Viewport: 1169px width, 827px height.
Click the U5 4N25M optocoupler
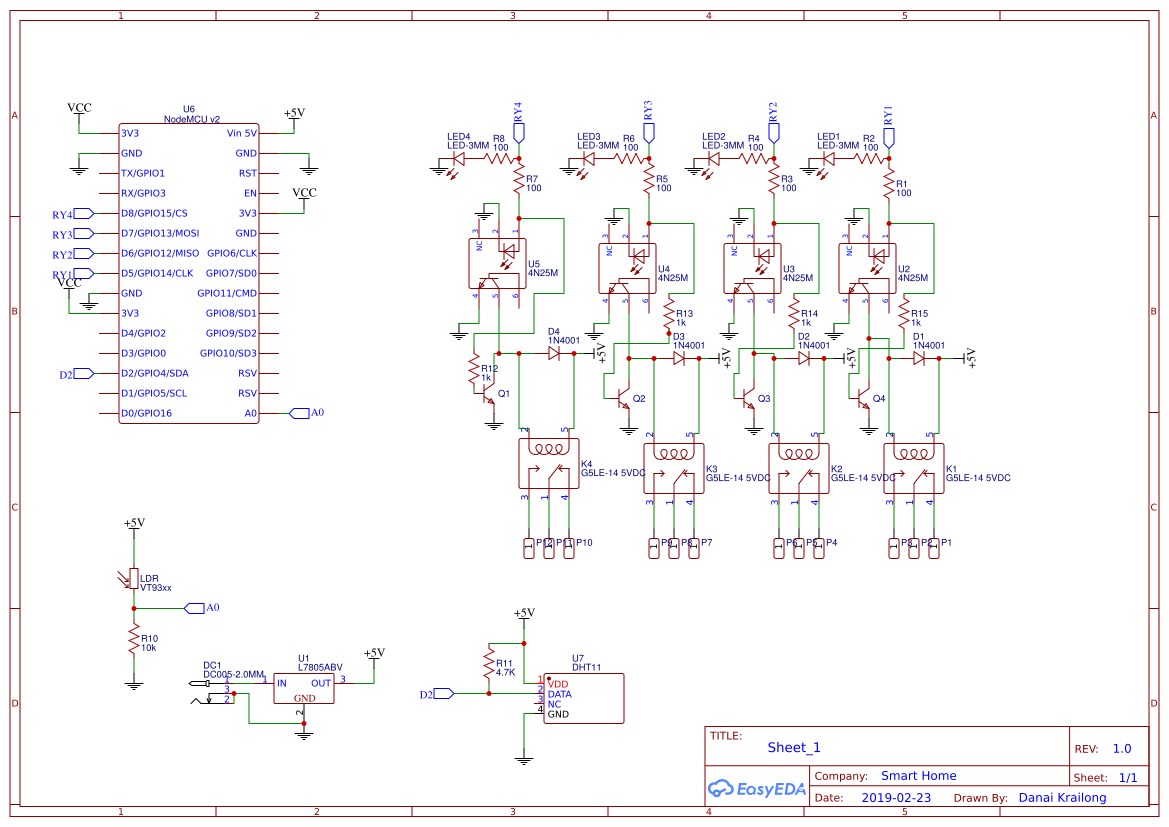pos(496,264)
